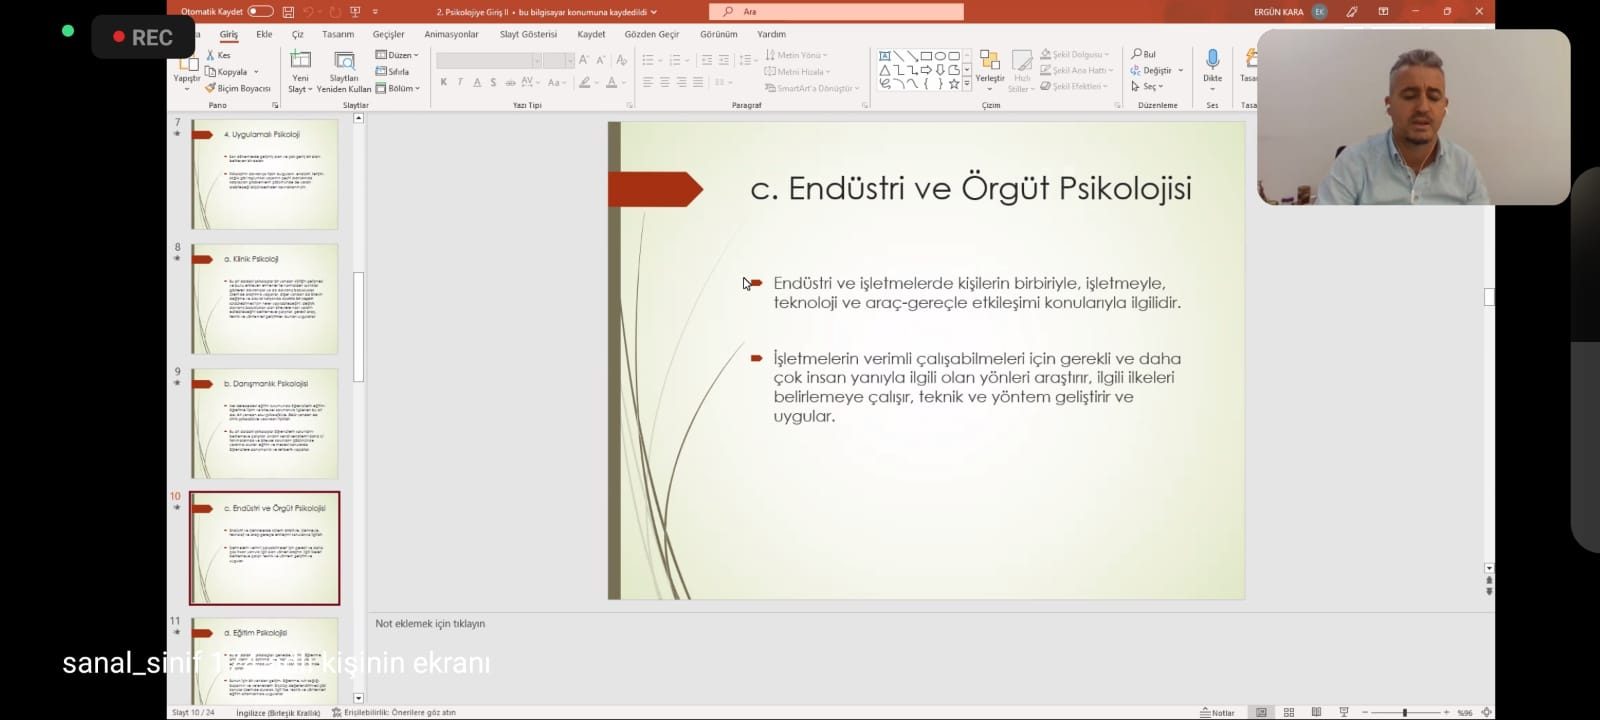This screenshot has height=720, width=1600.
Task: Increase font size with larger A icon
Action: (x=584, y=60)
